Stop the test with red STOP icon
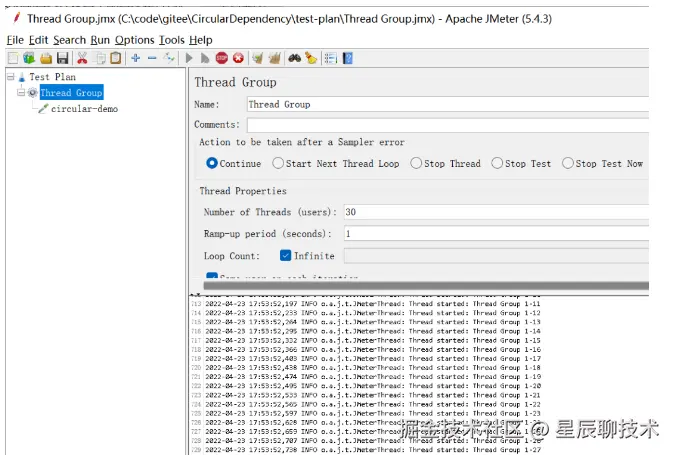Image resolution: width=674 pixels, height=455 pixels. [x=222, y=58]
